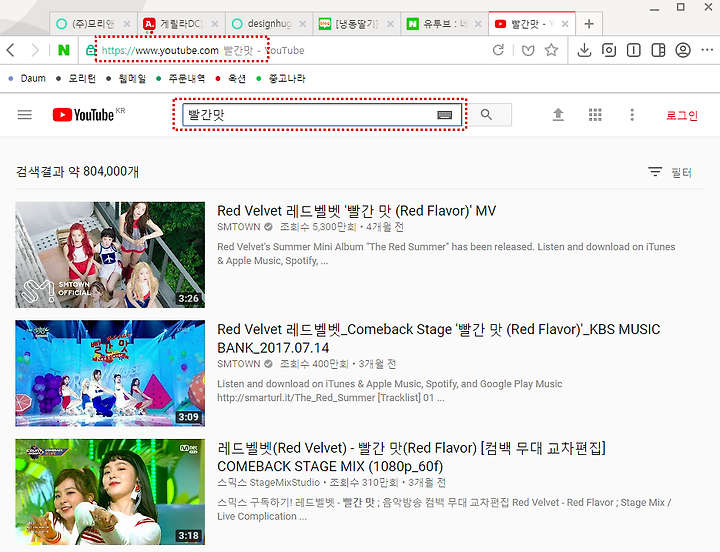Open the YouTube apps grid icon
Viewport: 720px width, 552px height.
pos(595,114)
